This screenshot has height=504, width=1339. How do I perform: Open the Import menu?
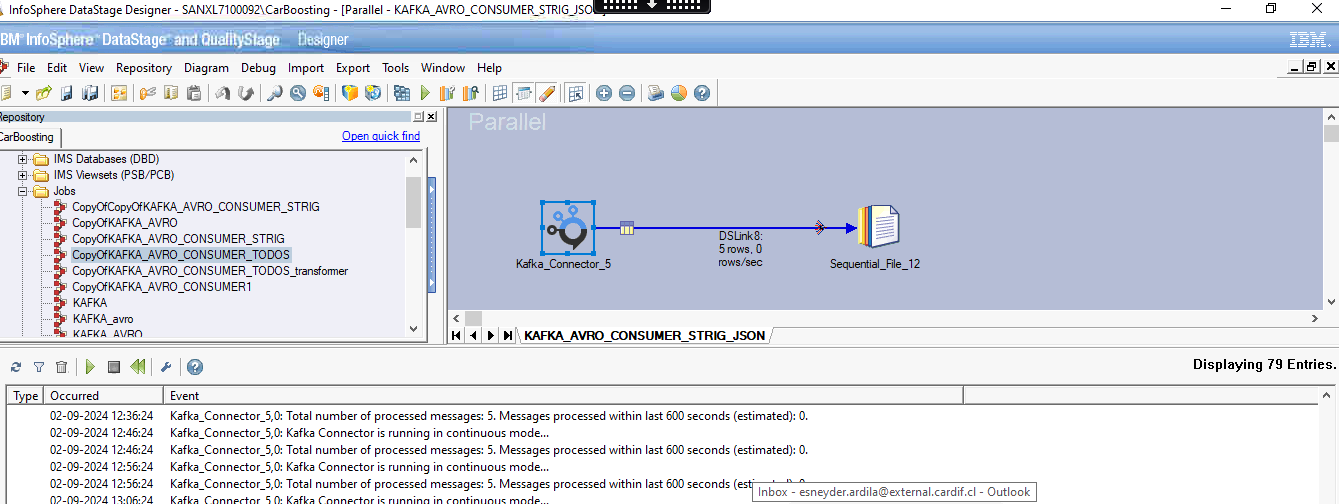pos(306,68)
